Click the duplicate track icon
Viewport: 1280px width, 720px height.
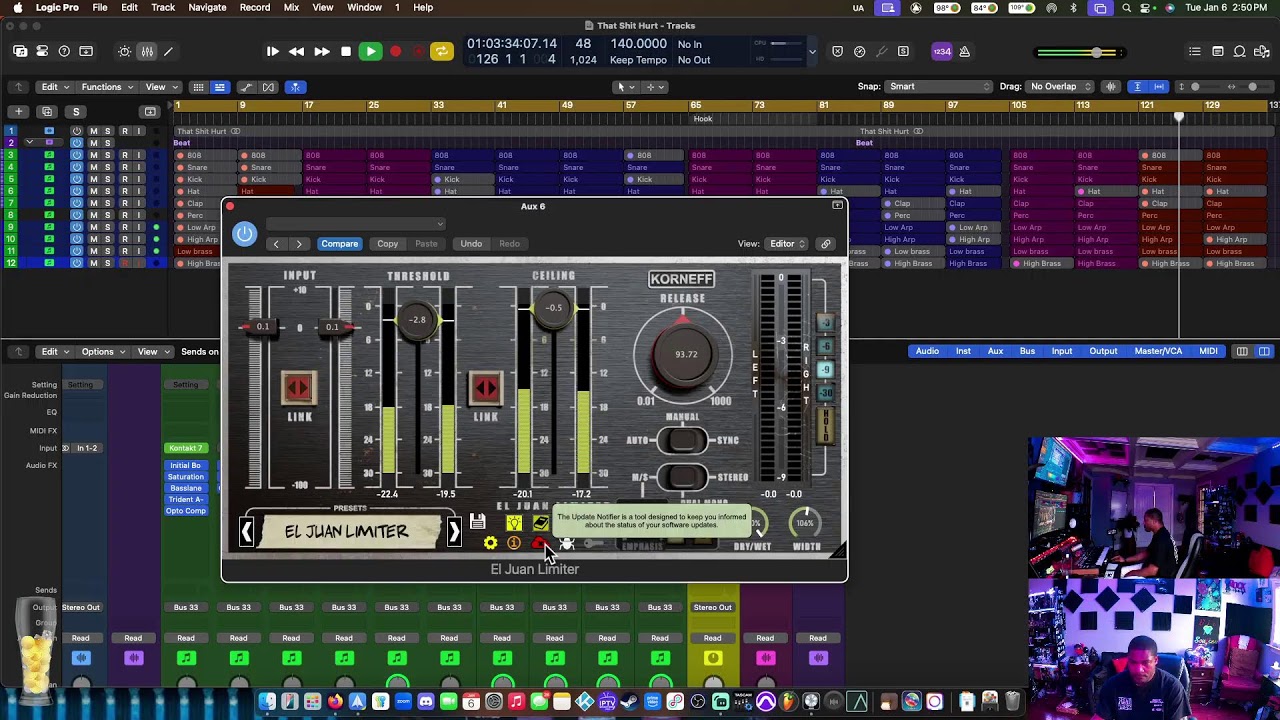coord(47,111)
